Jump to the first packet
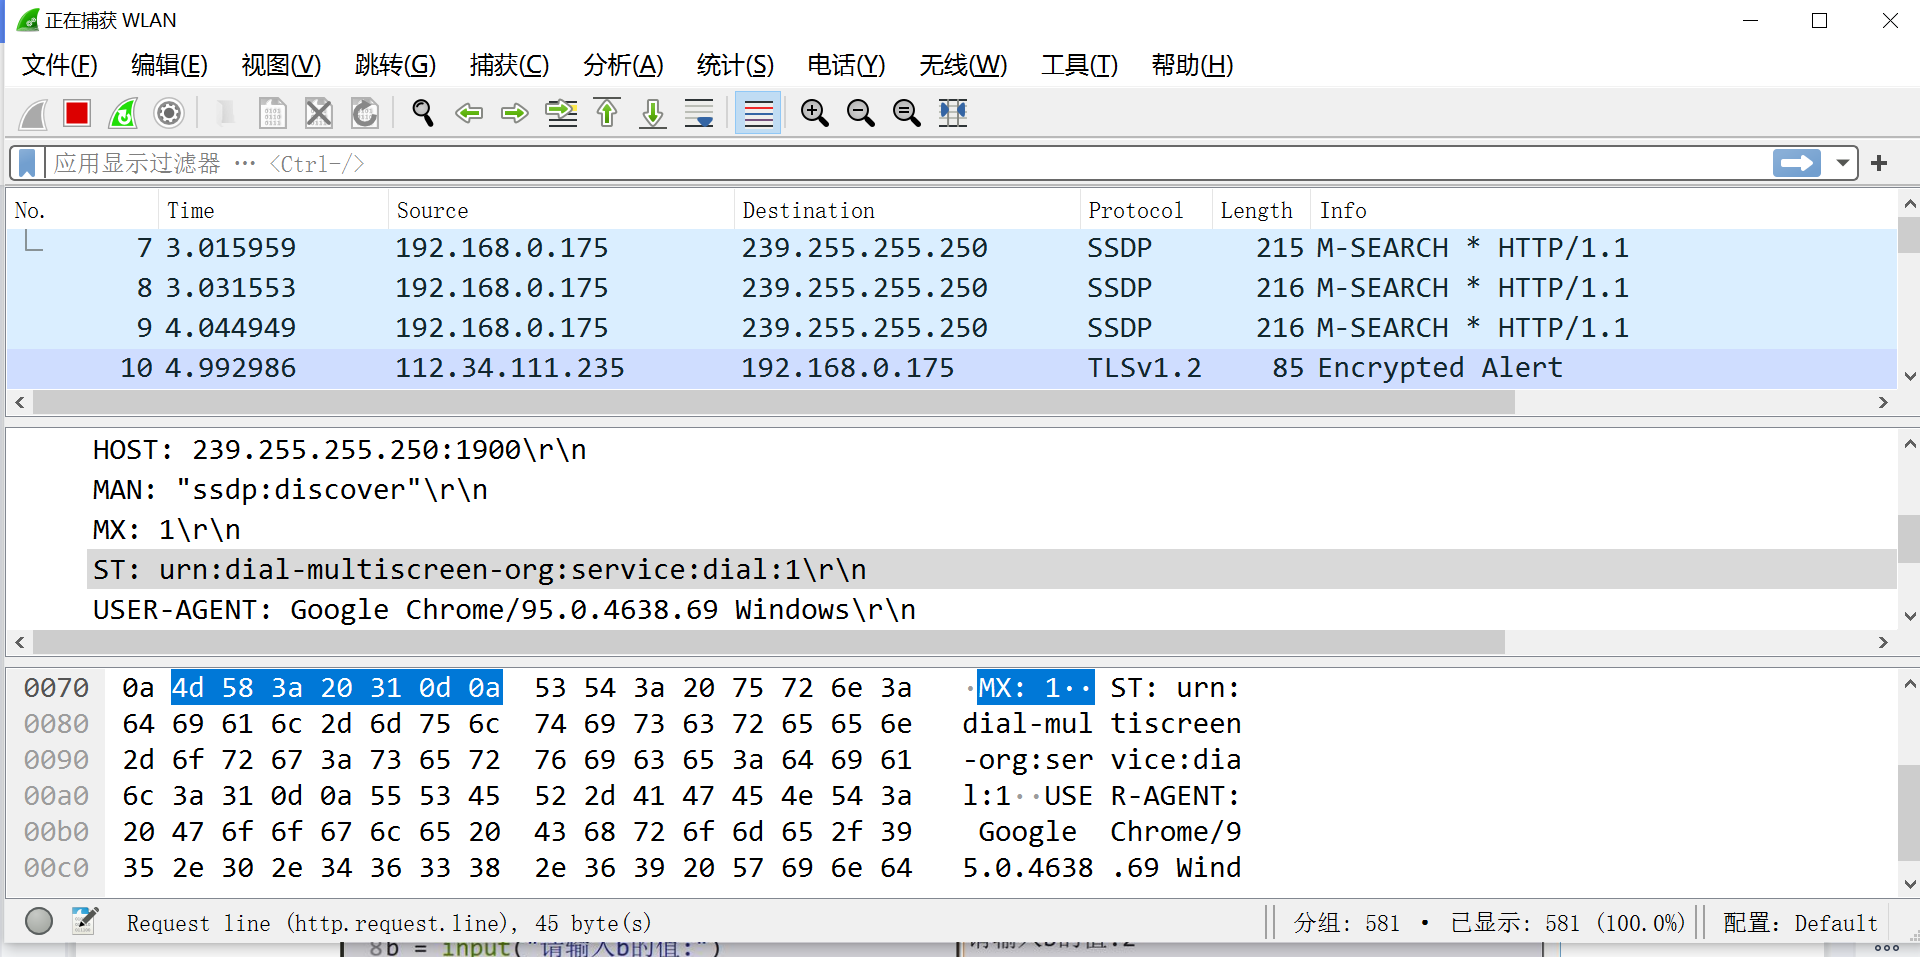The width and height of the screenshot is (1920, 957). pyautogui.click(x=607, y=113)
